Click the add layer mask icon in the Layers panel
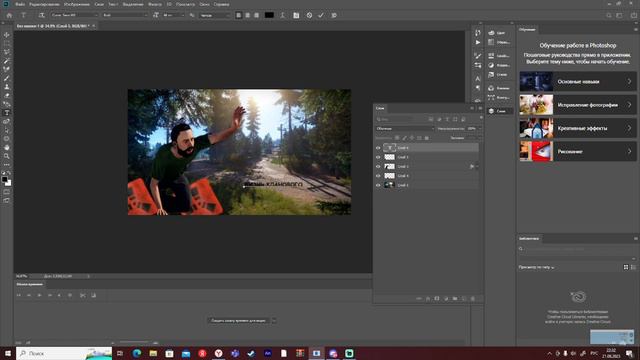 (437, 299)
